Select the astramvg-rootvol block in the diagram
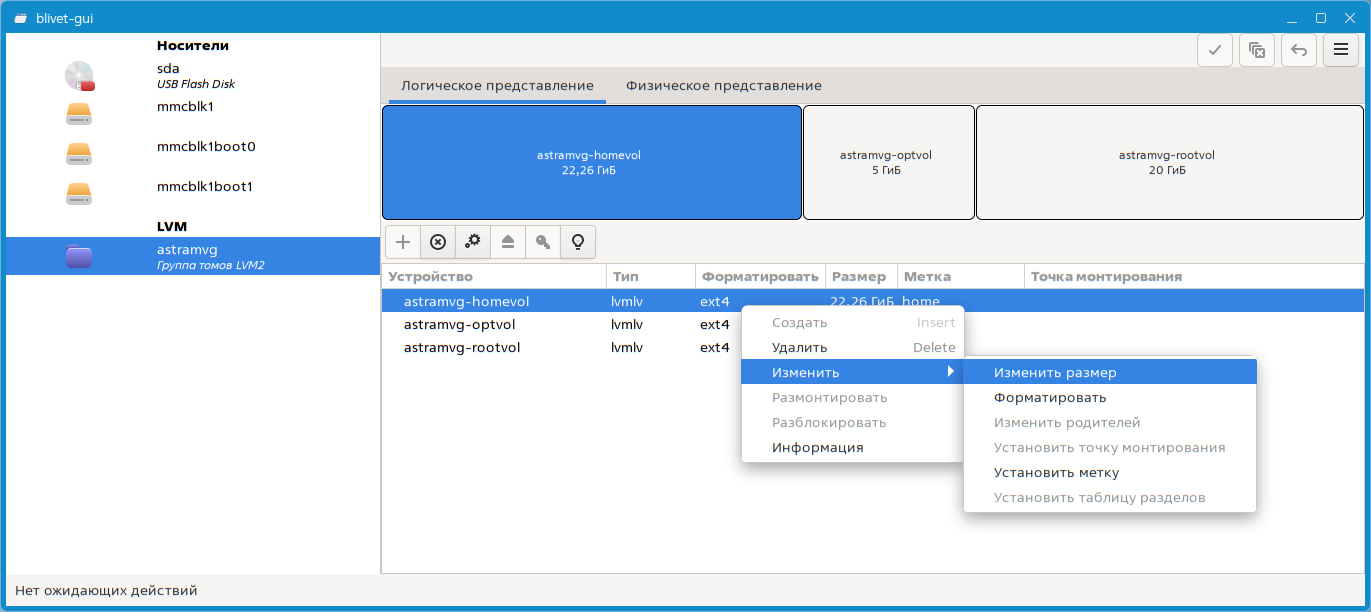1371x612 pixels. (1167, 162)
